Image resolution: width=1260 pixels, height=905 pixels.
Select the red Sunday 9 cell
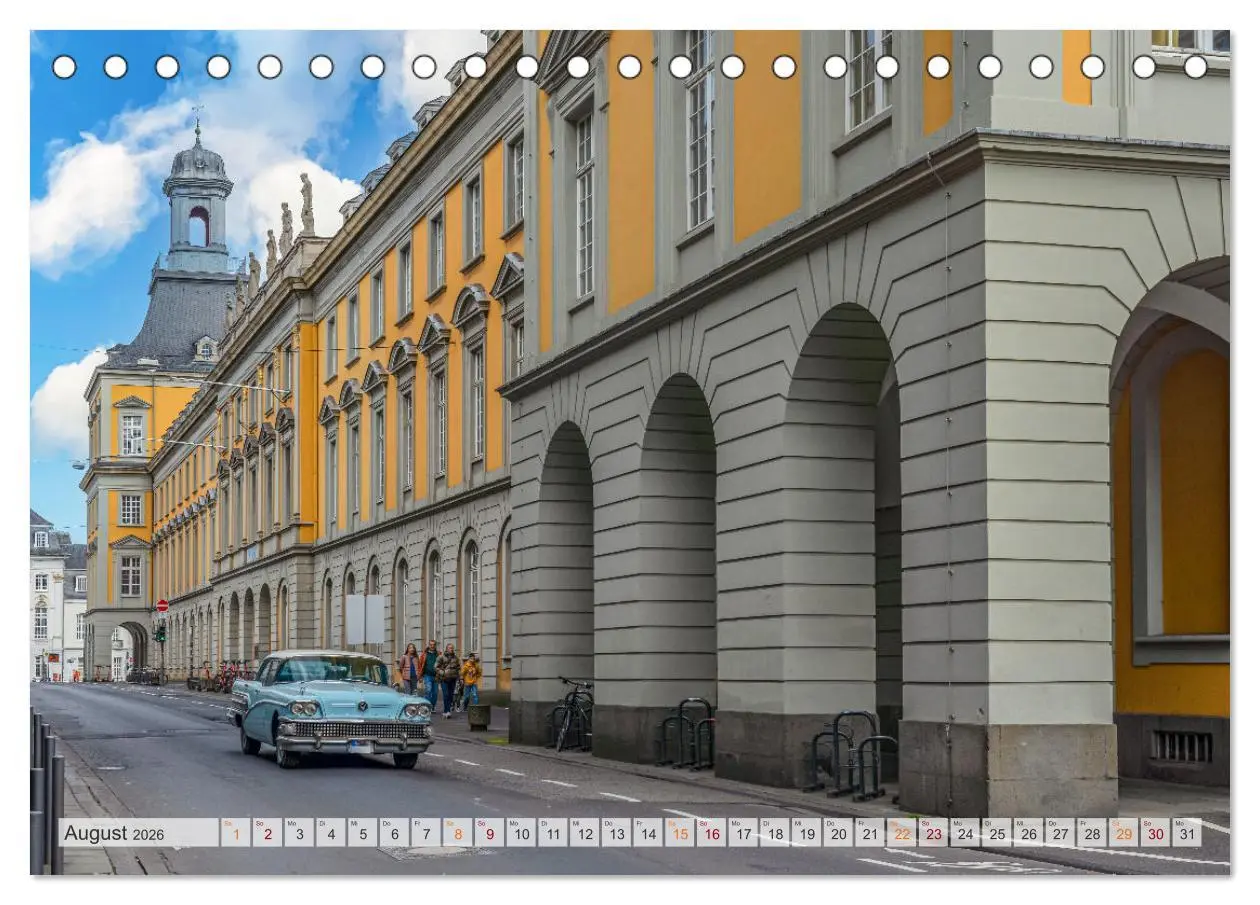tap(489, 833)
